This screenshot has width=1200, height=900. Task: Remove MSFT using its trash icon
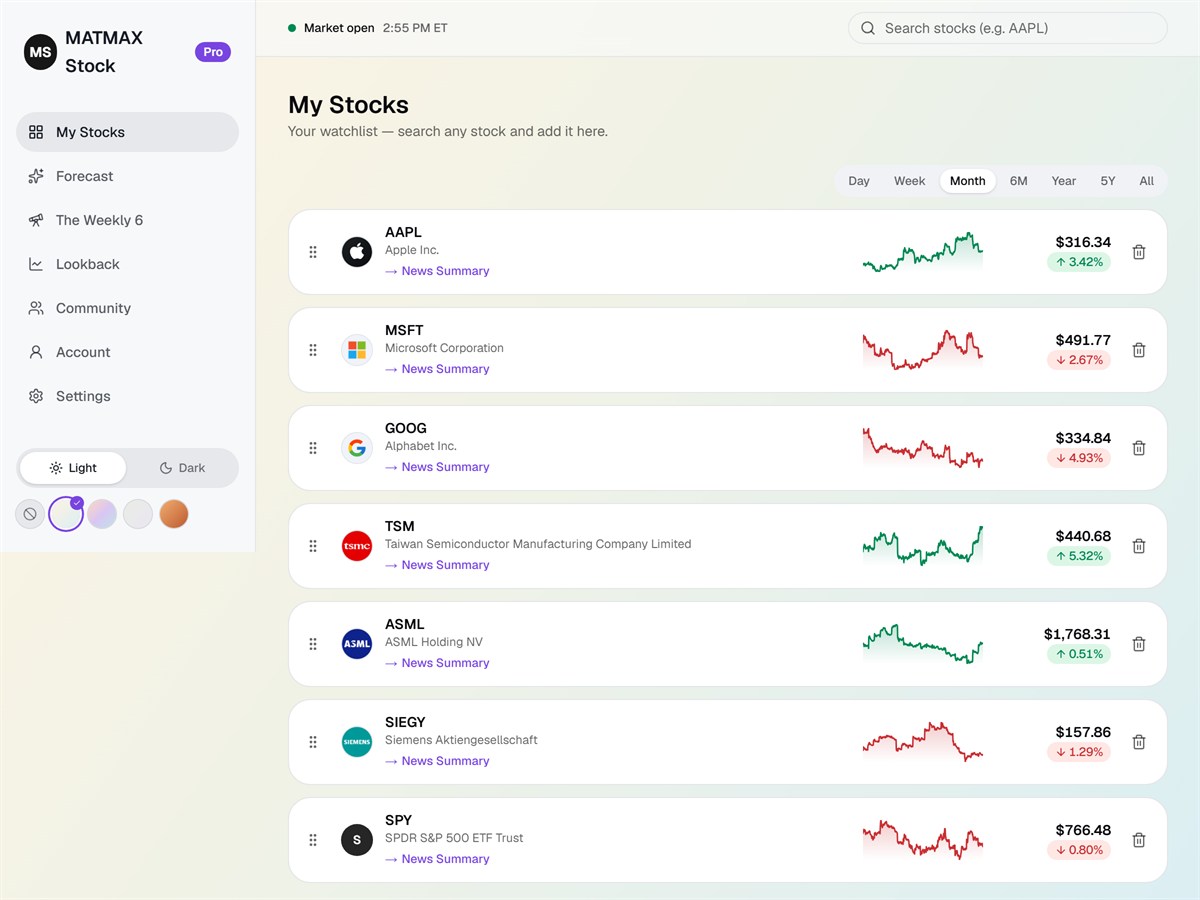point(1138,350)
